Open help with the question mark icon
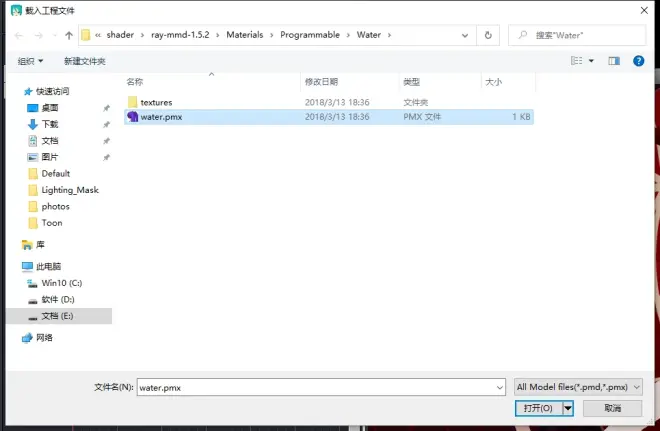660x431 pixels. click(639, 61)
